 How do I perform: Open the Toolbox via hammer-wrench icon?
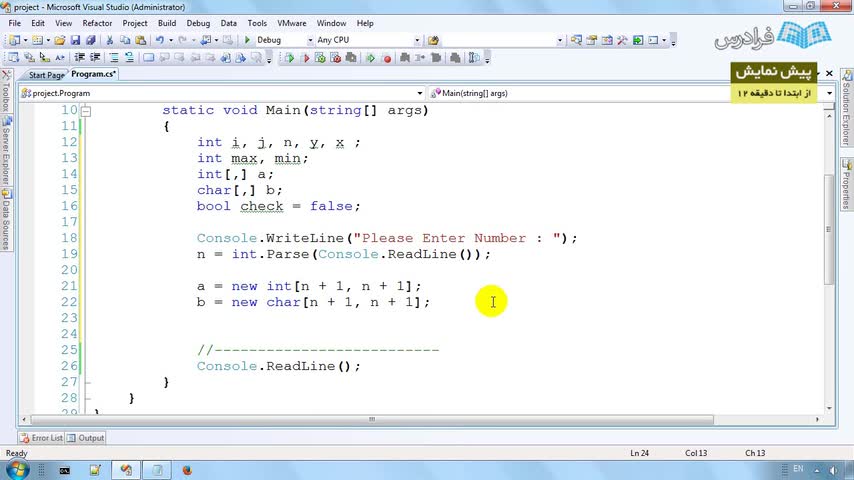622,40
